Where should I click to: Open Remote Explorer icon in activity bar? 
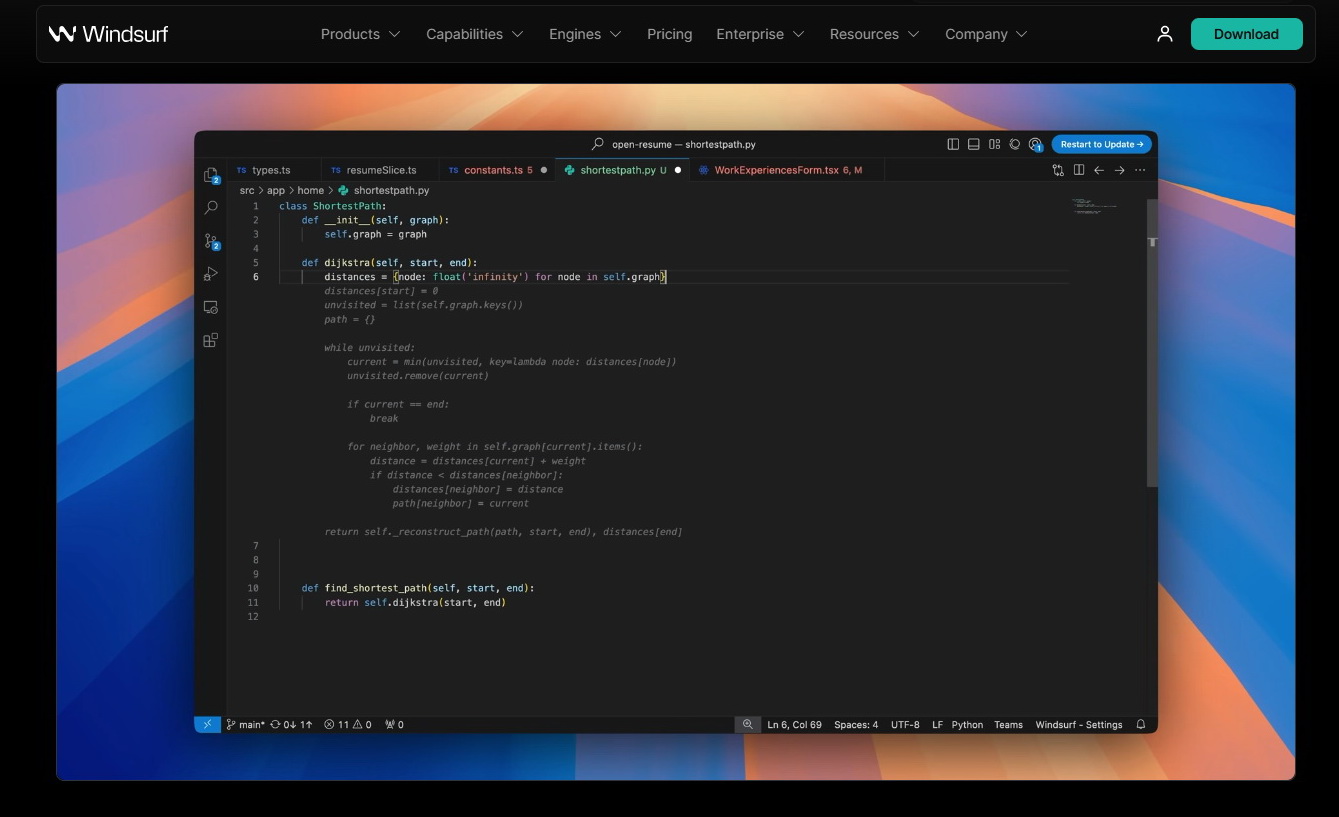(211, 307)
